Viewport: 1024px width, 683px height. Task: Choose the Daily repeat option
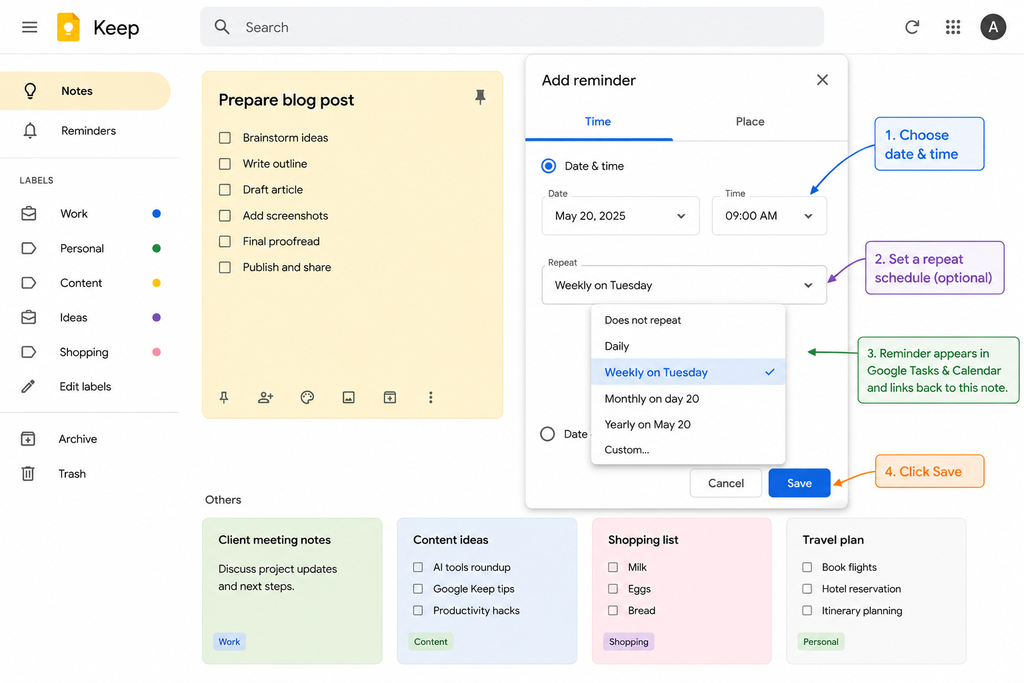pyautogui.click(x=688, y=346)
